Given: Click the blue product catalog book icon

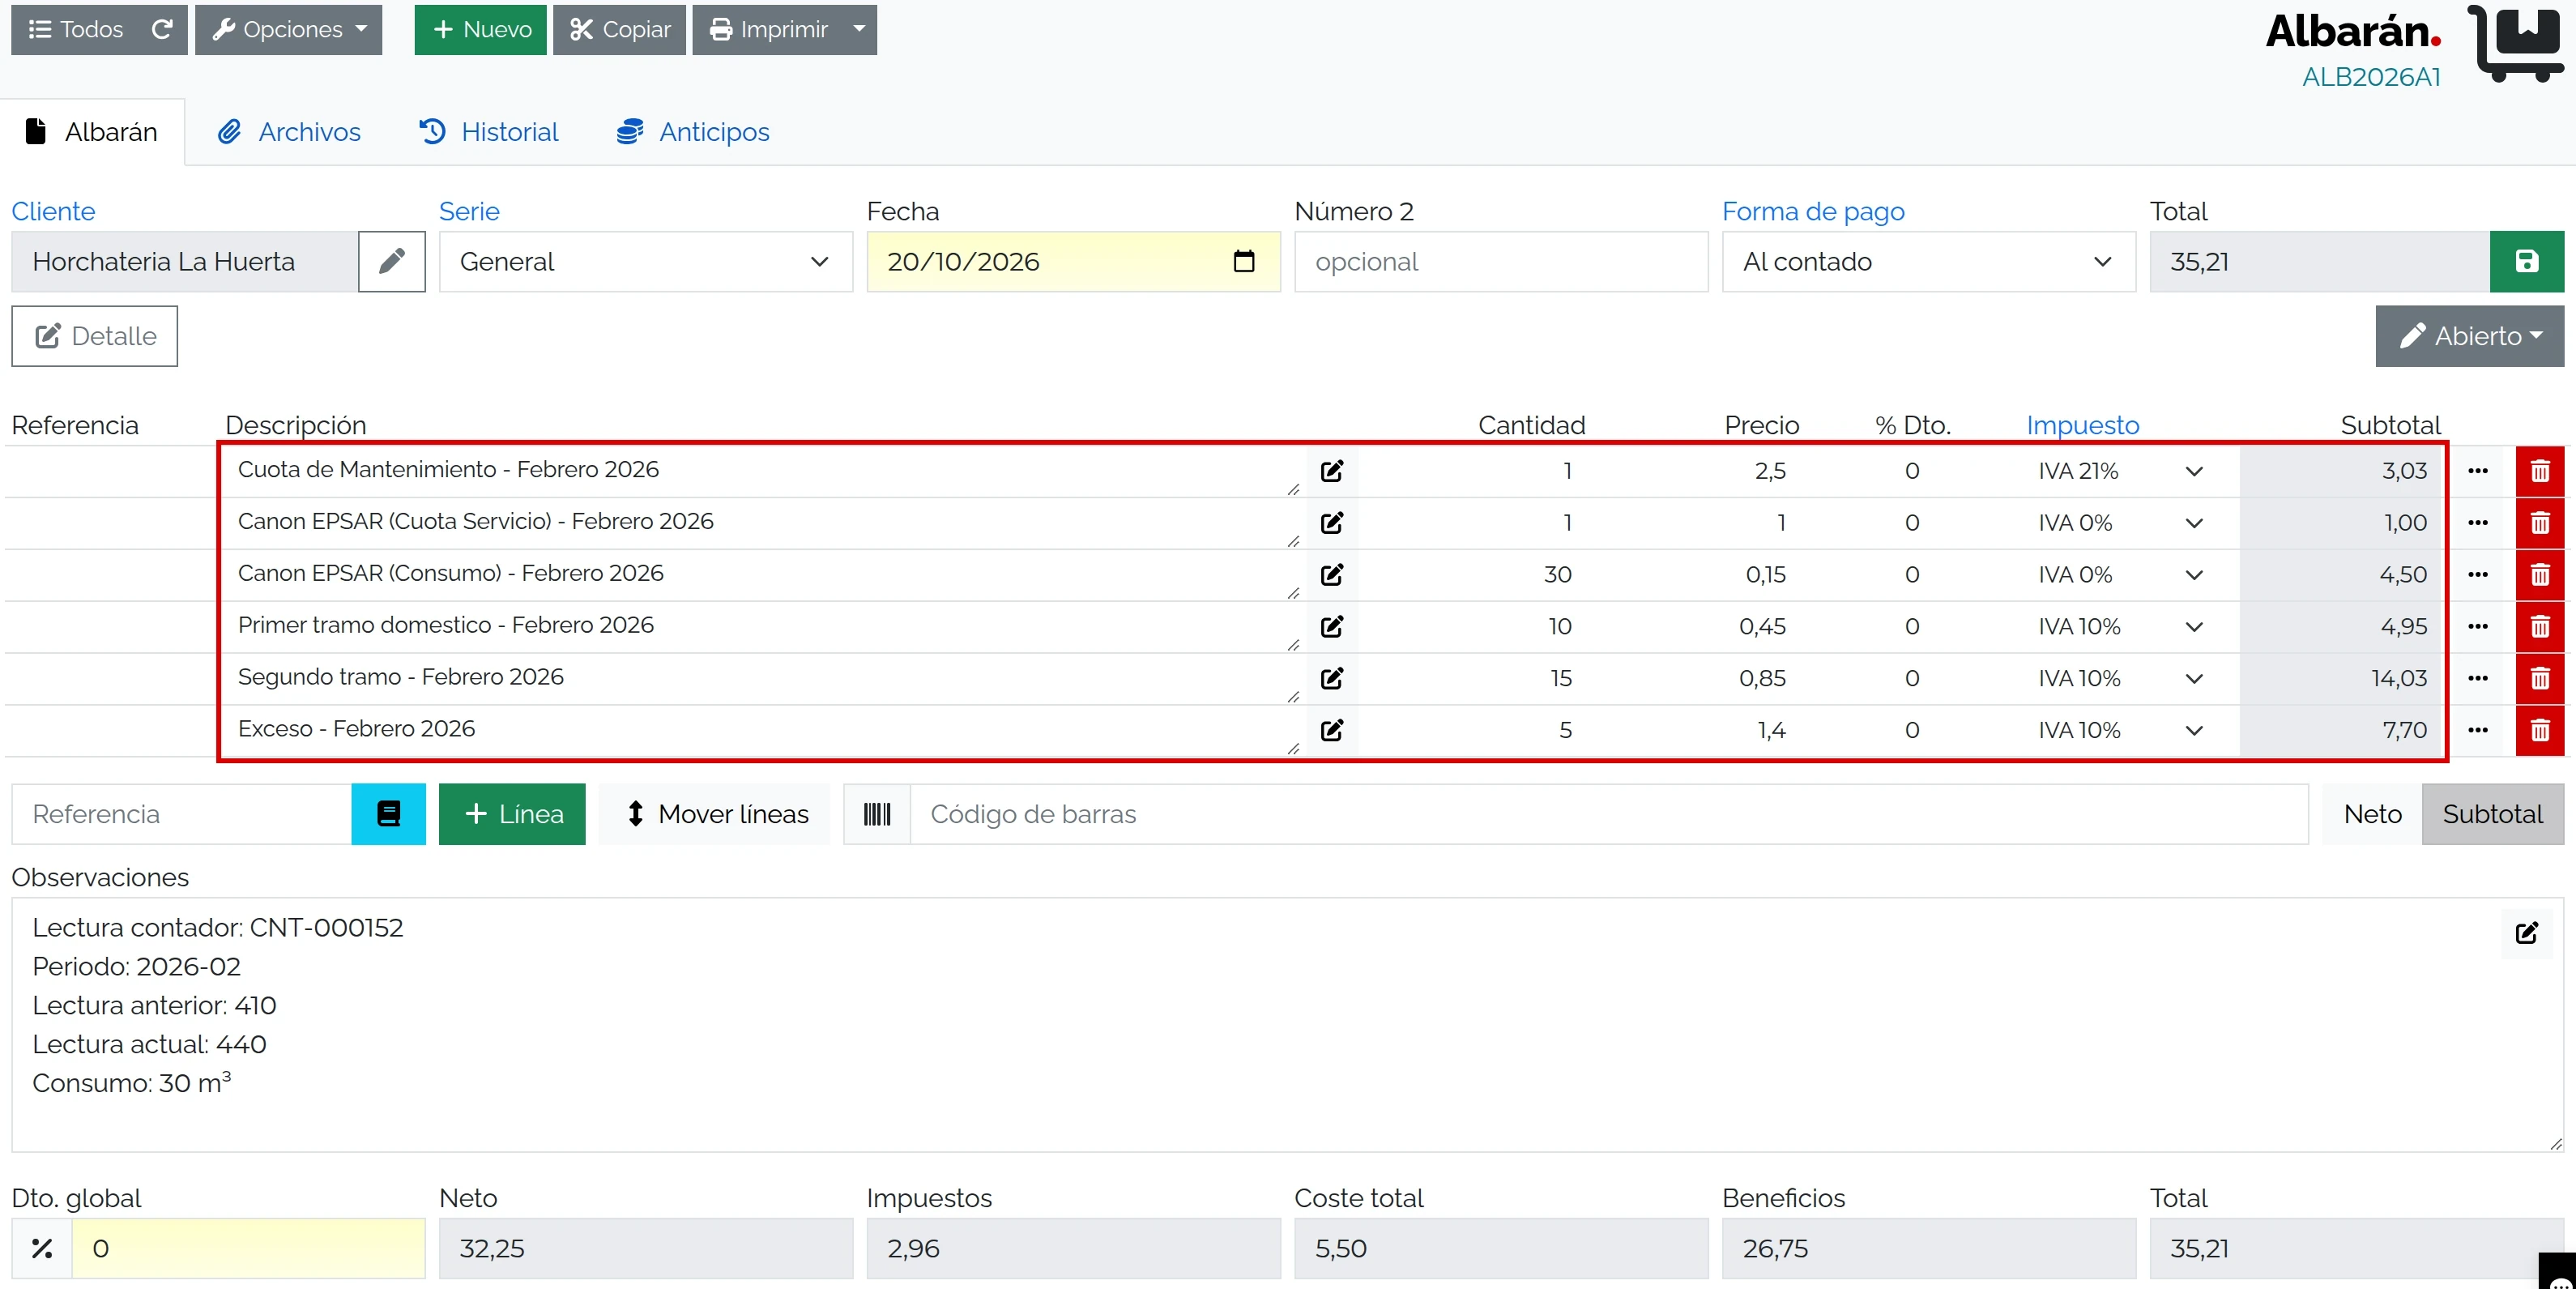Looking at the screenshot, I should (x=389, y=814).
